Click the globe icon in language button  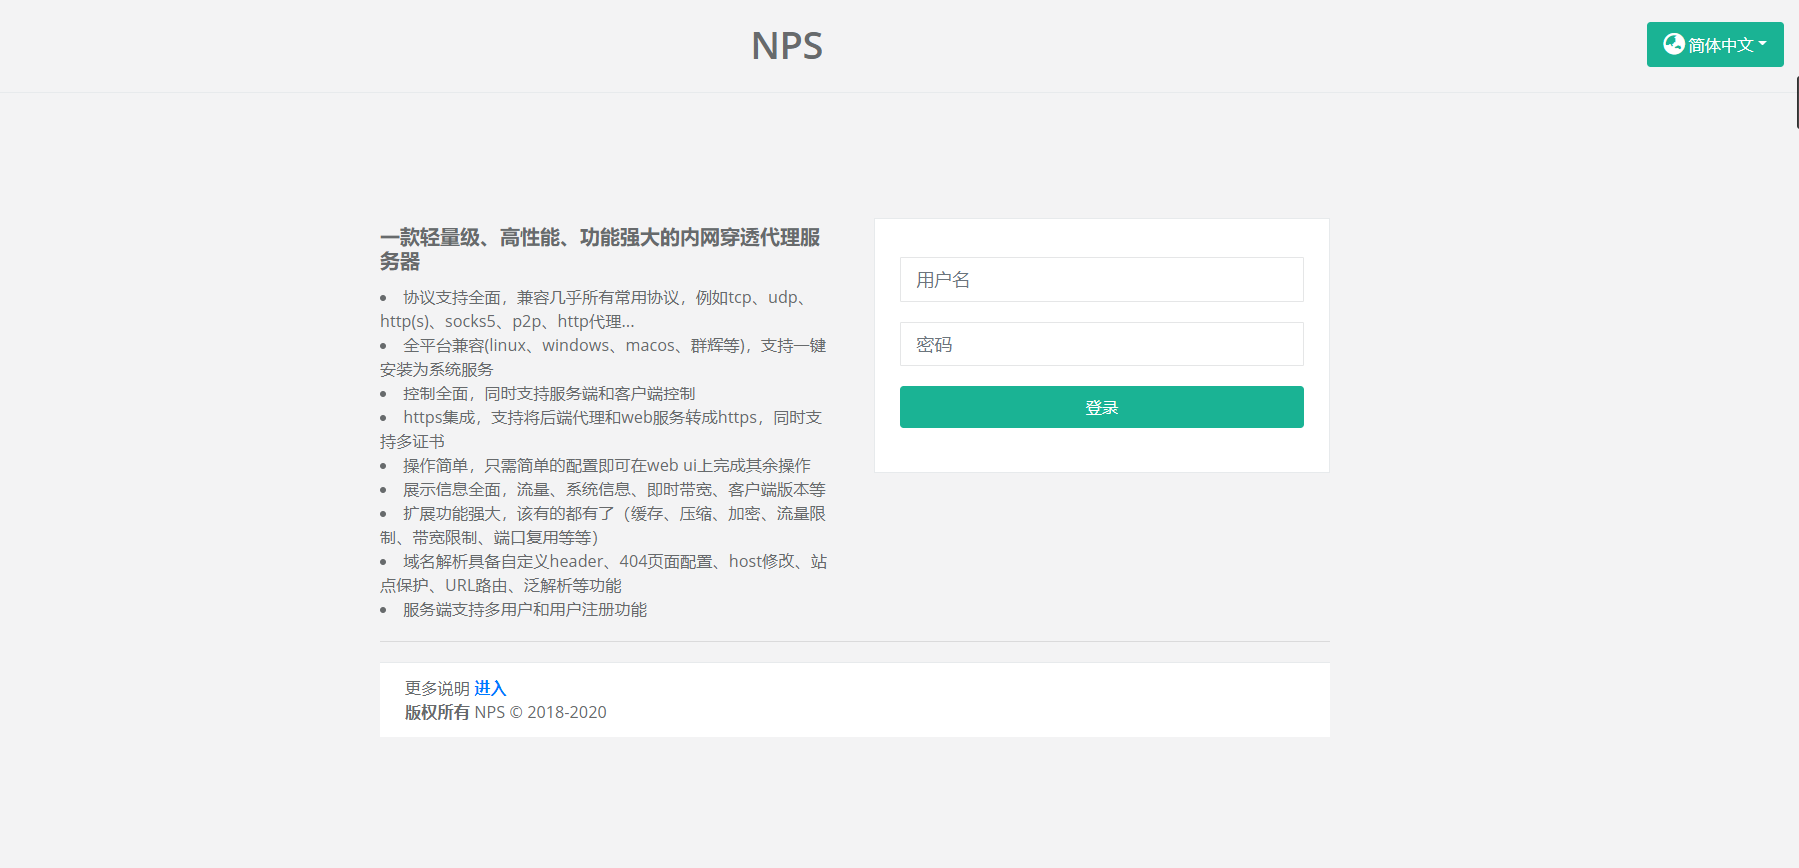click(1673, 44)
